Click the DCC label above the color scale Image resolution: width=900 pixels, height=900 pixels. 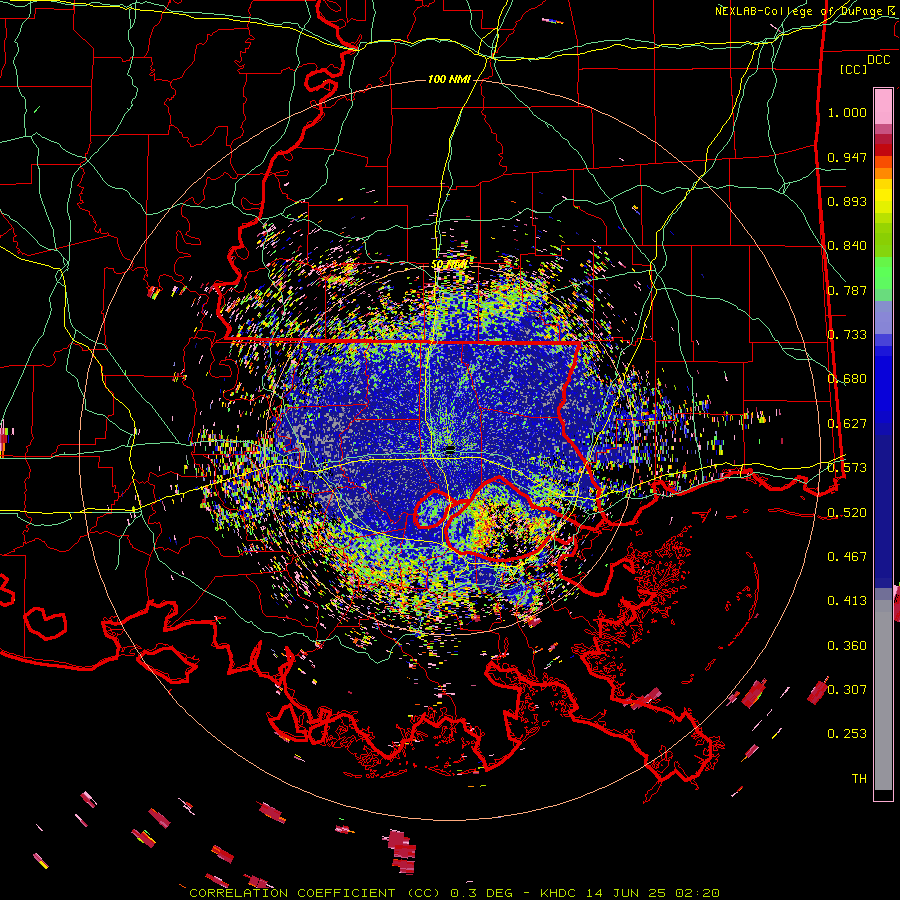click(x=878, y=60)
